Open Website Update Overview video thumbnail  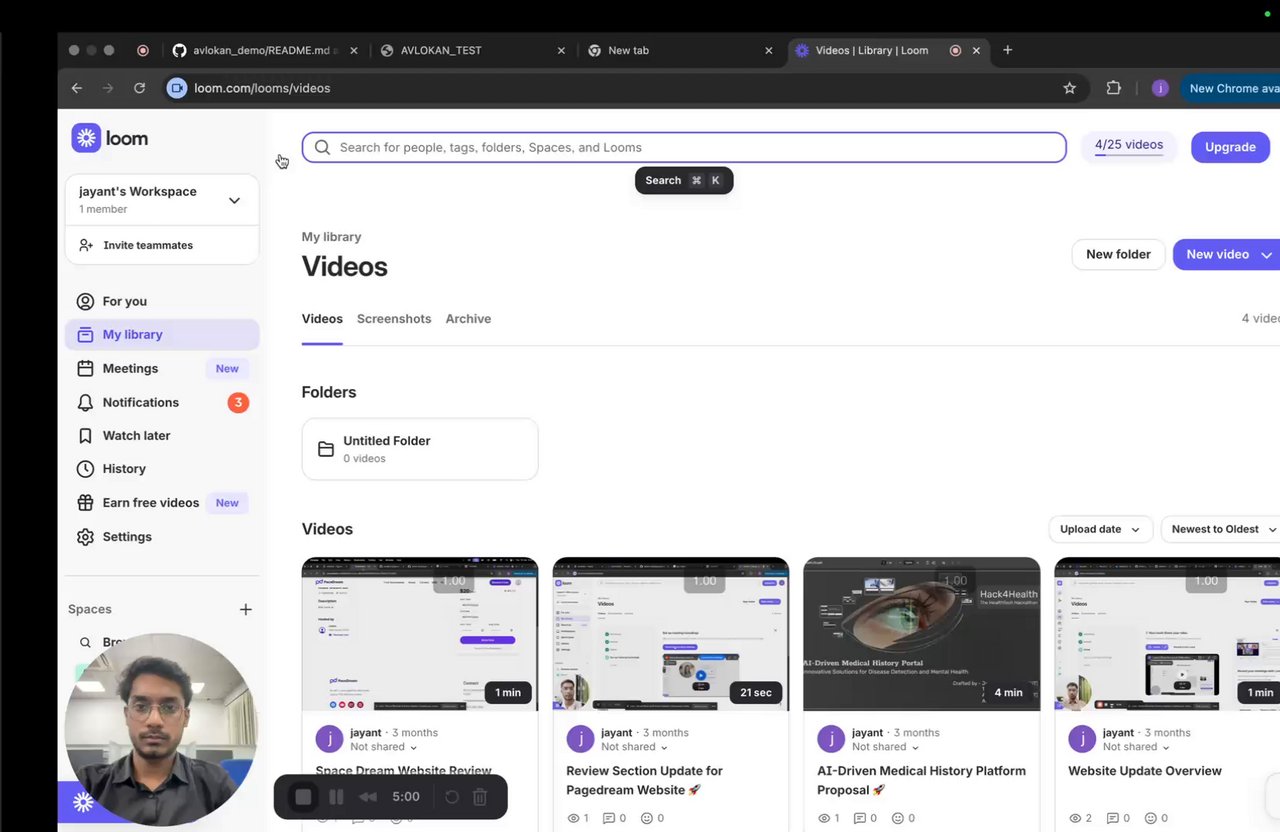pyautogui.click(x=1167, y=634)
